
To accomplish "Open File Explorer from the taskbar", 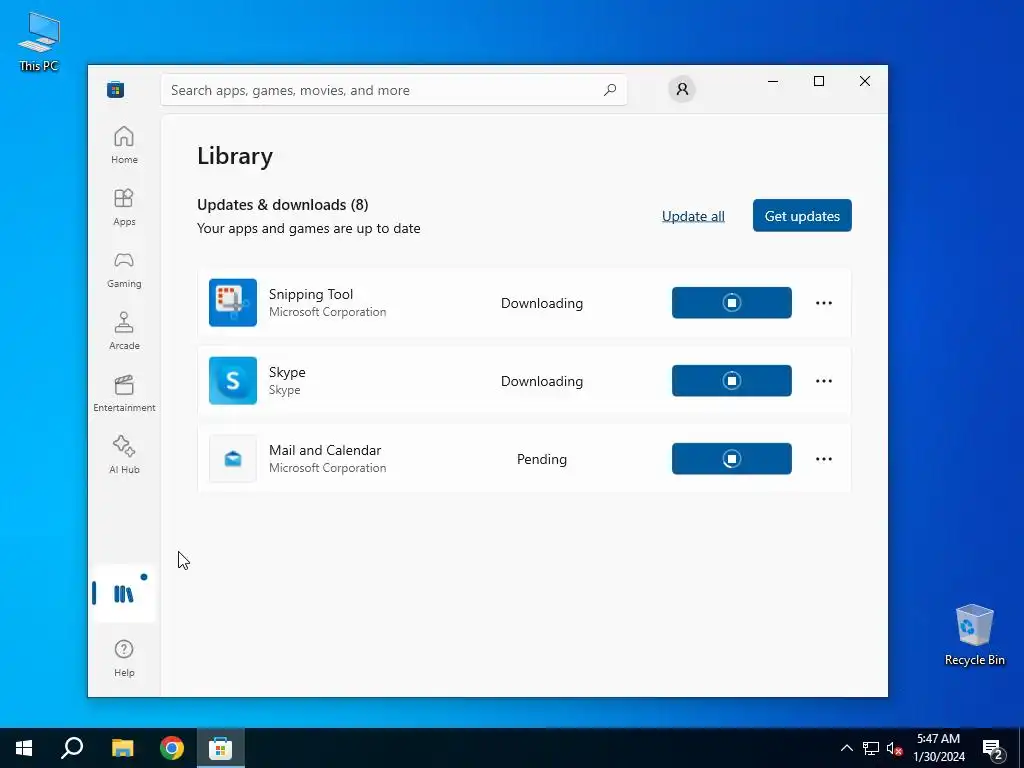I will 122,748.
